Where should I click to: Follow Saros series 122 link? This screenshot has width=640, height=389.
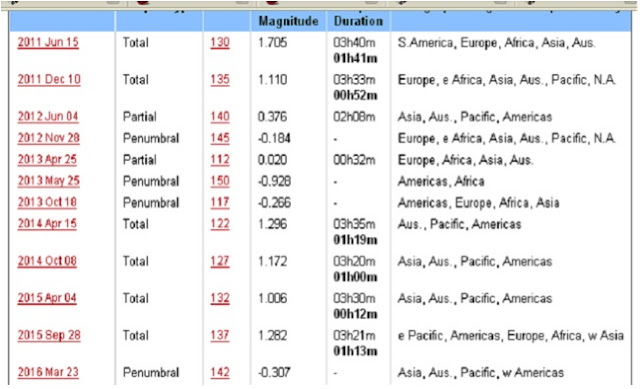point(220,224)
